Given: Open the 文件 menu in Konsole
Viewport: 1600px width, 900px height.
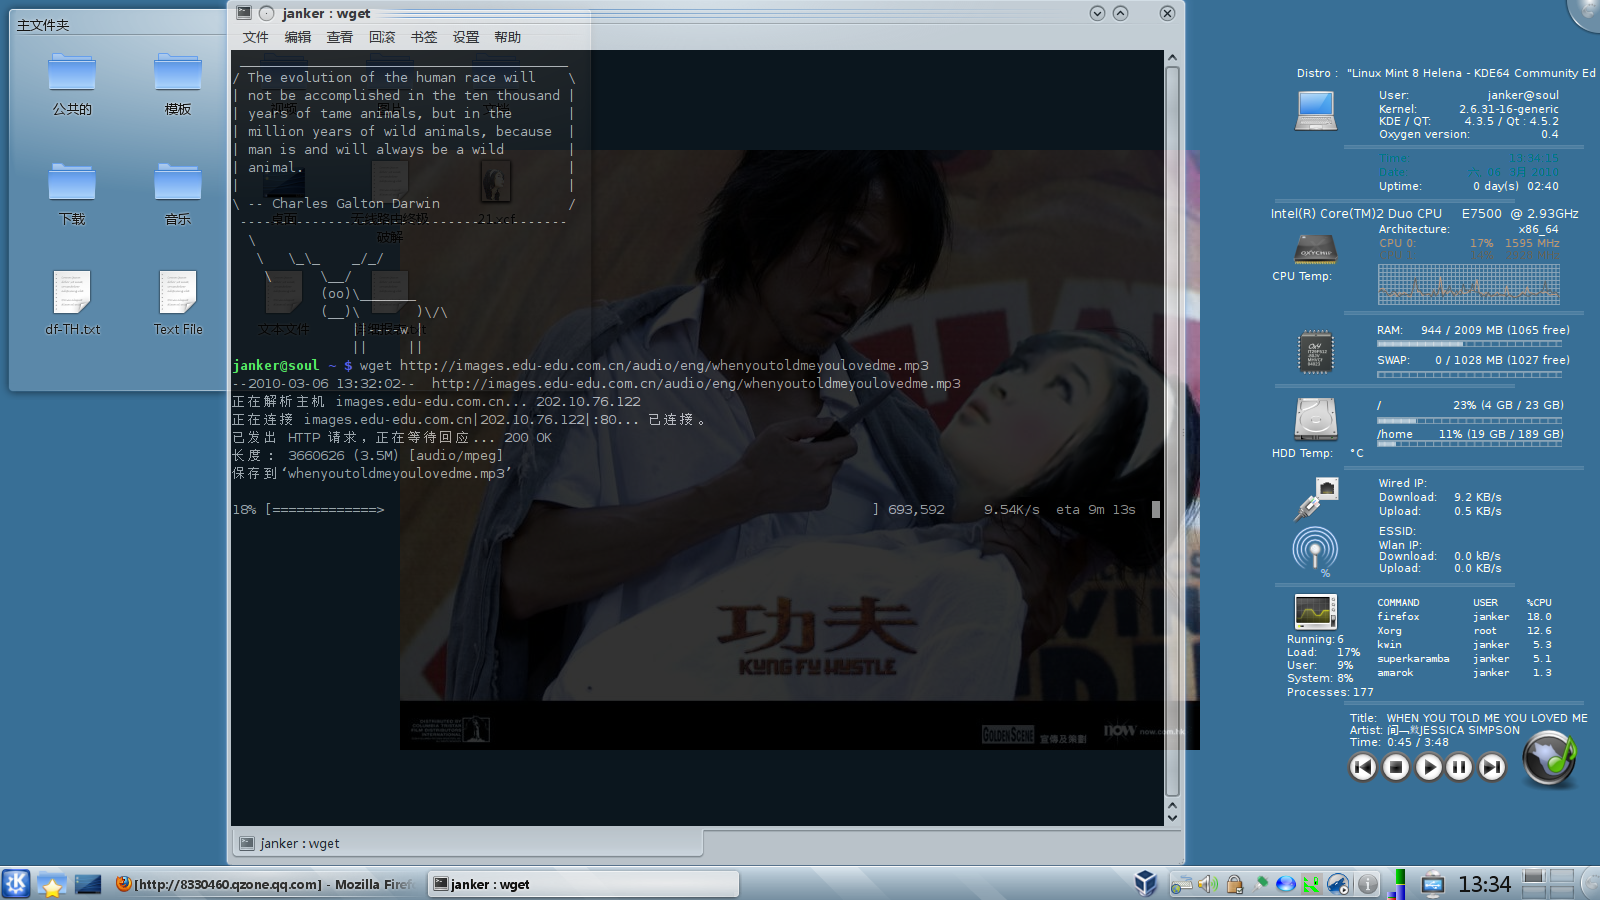Looking at the screenshot, I should pos(255,37).
